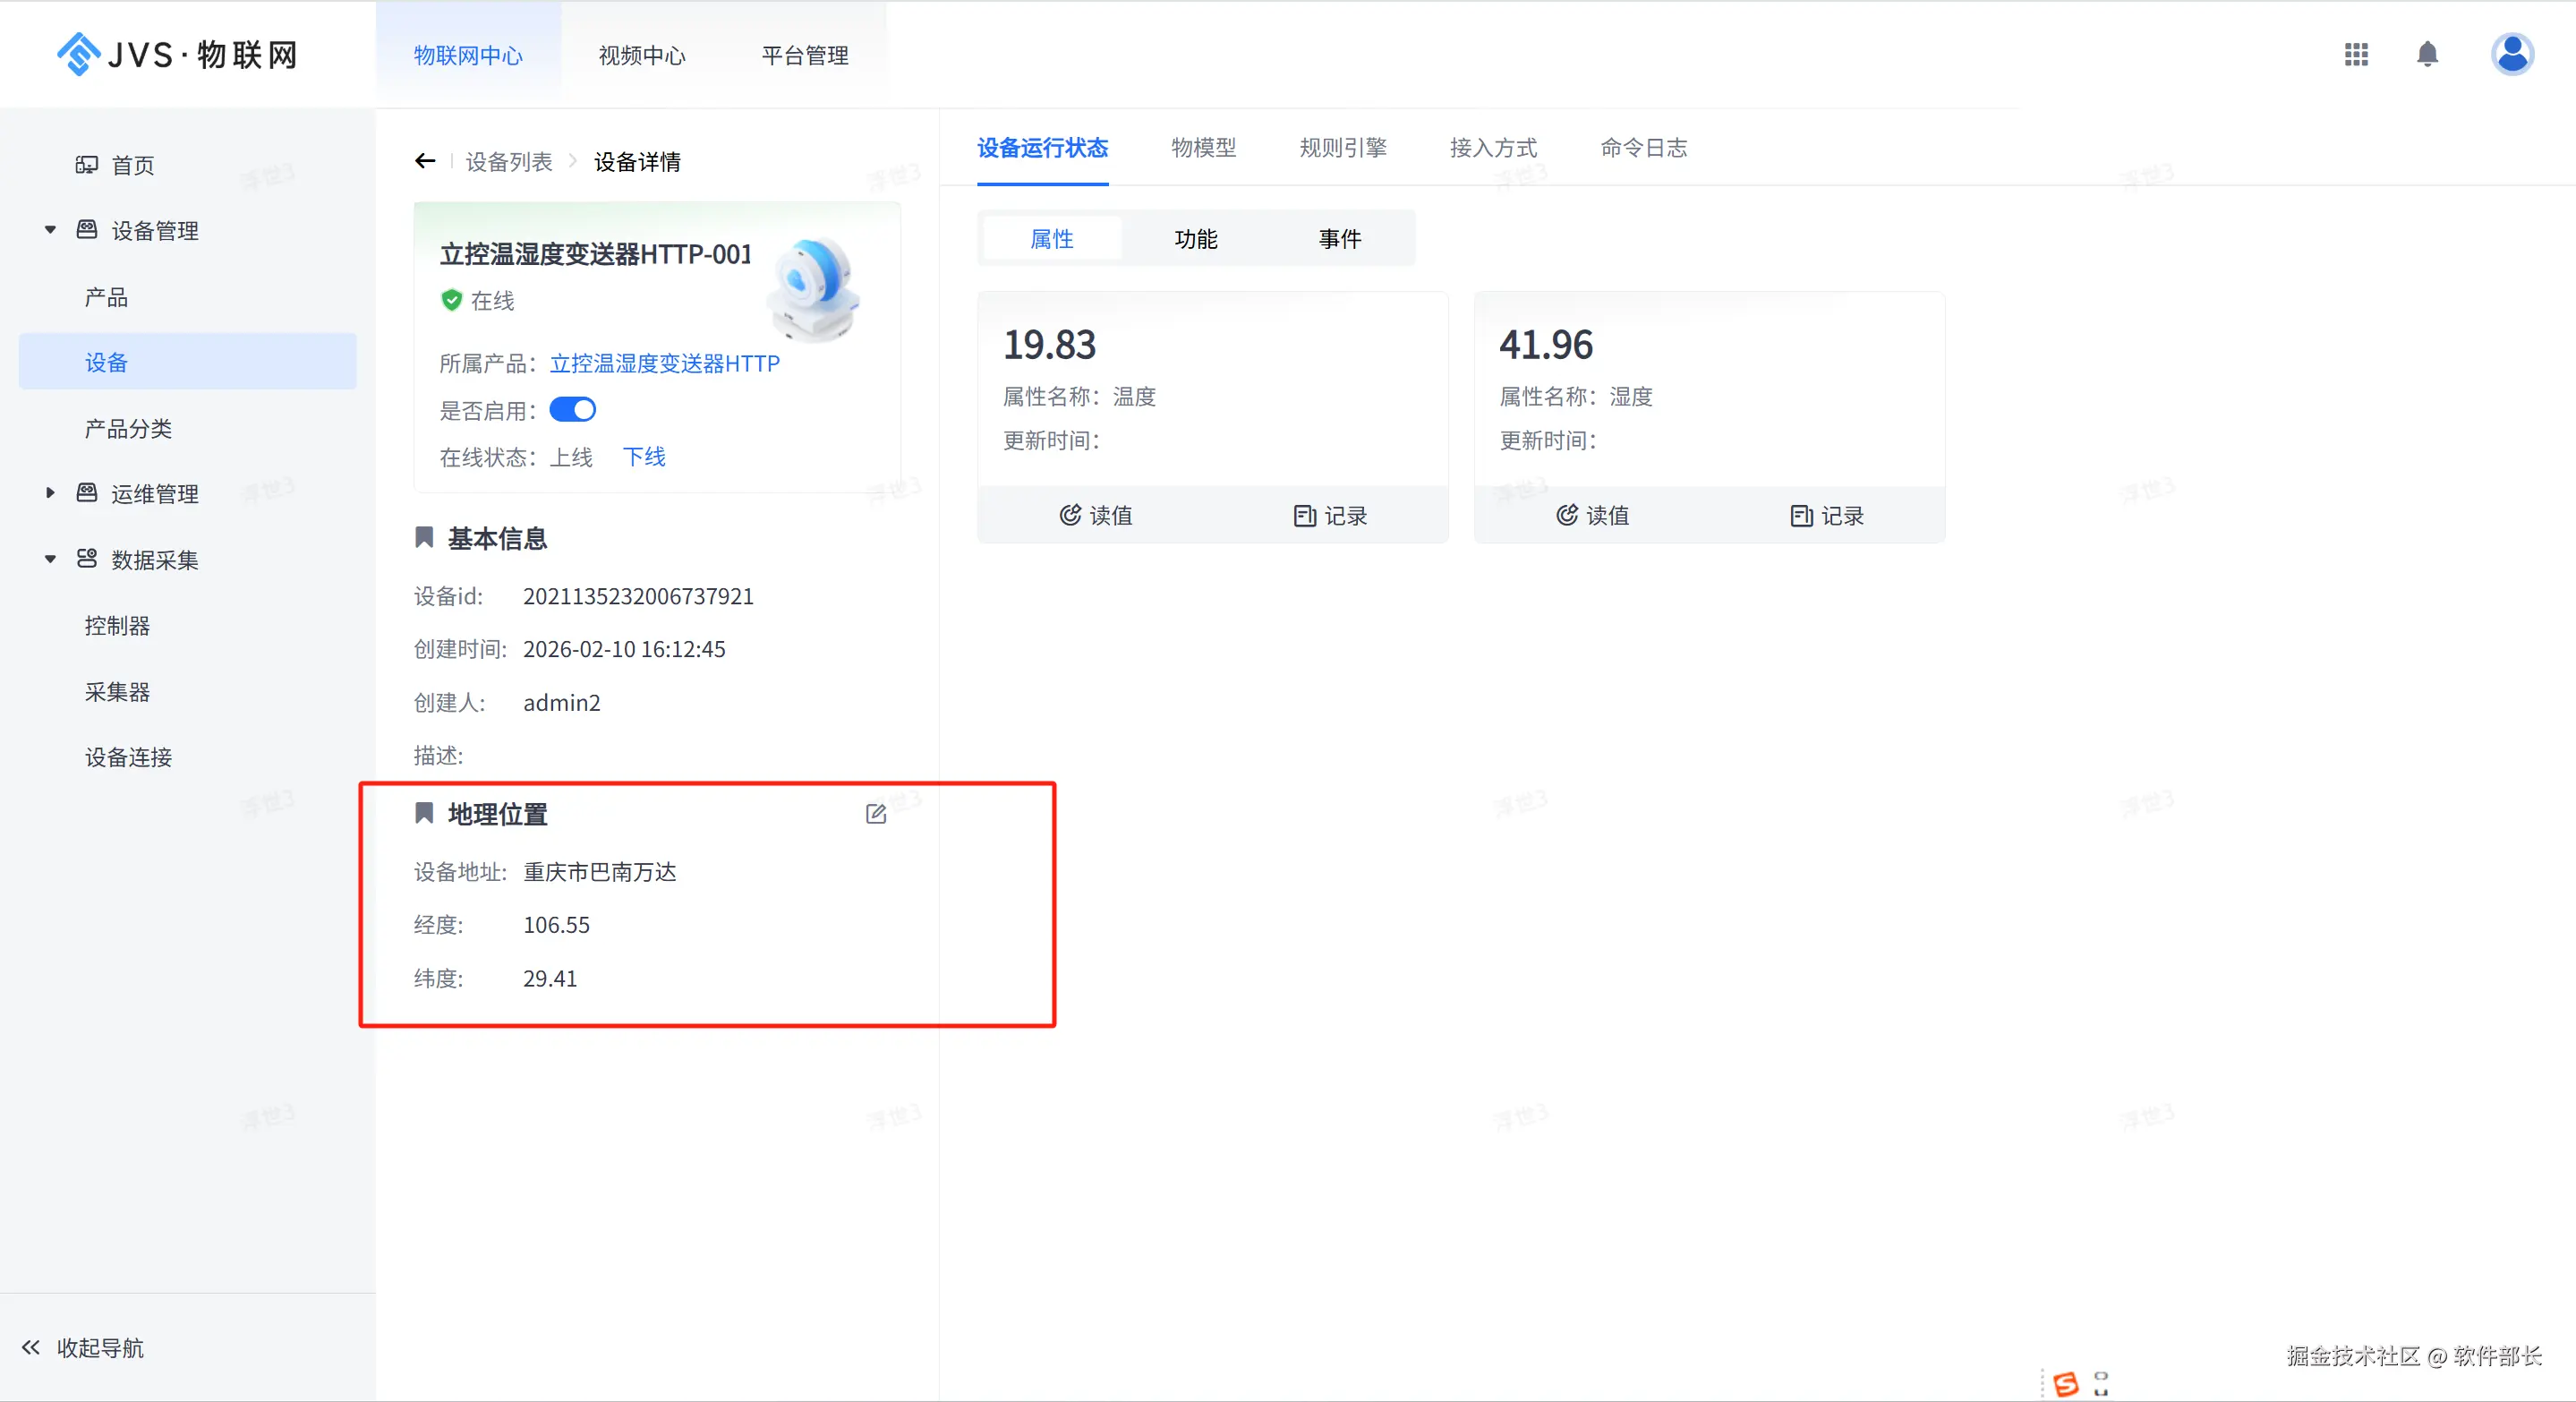The height and width of the screenshot is (1402, 2576).
Task: Toggle the 是否启用 switch off
Action: [x=572, y=410]
